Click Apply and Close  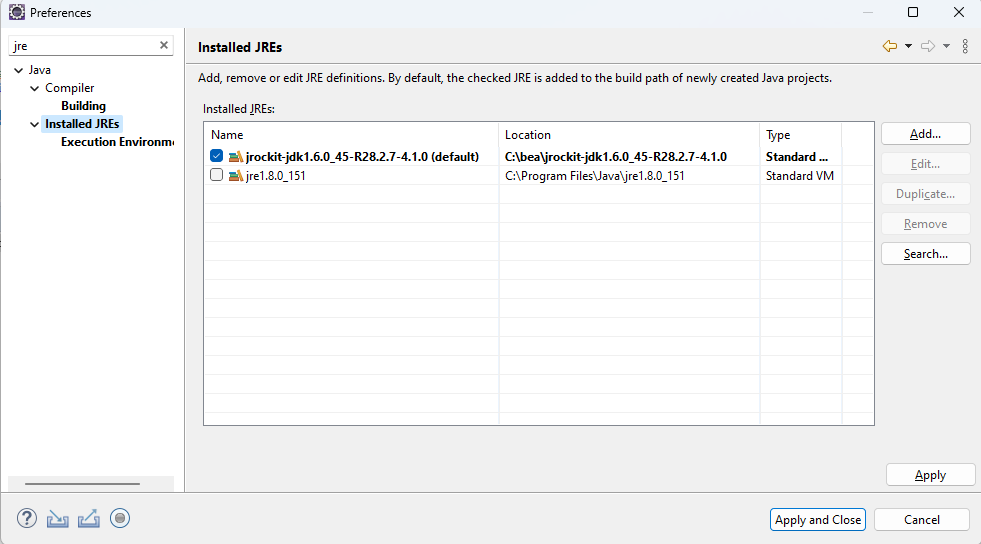(x=818, y=520)
